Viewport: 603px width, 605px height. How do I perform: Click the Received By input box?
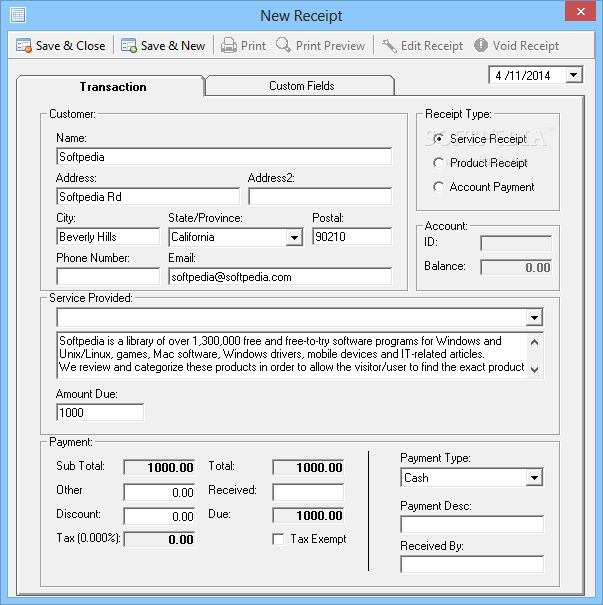[472, 565]
